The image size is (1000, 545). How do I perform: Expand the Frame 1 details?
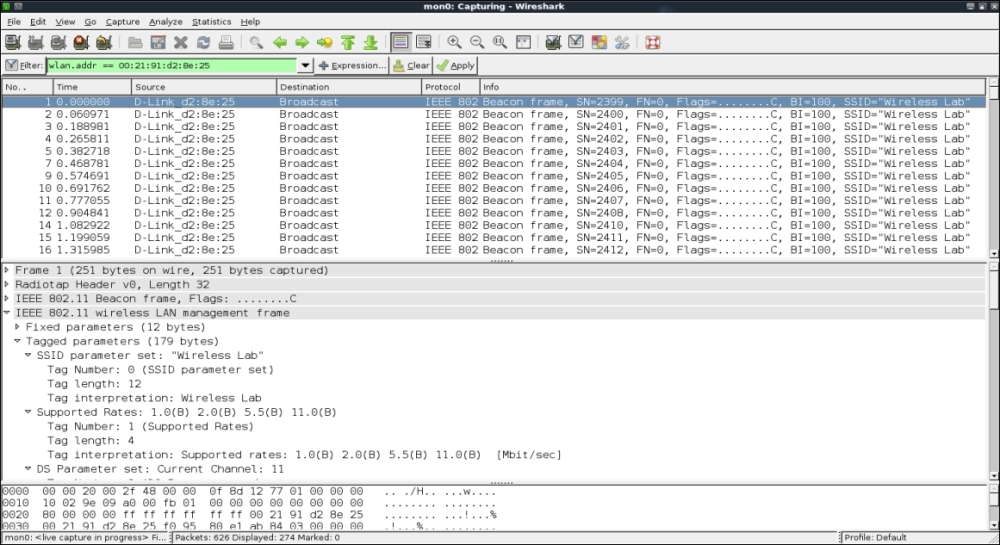click(x=7, y=270)
